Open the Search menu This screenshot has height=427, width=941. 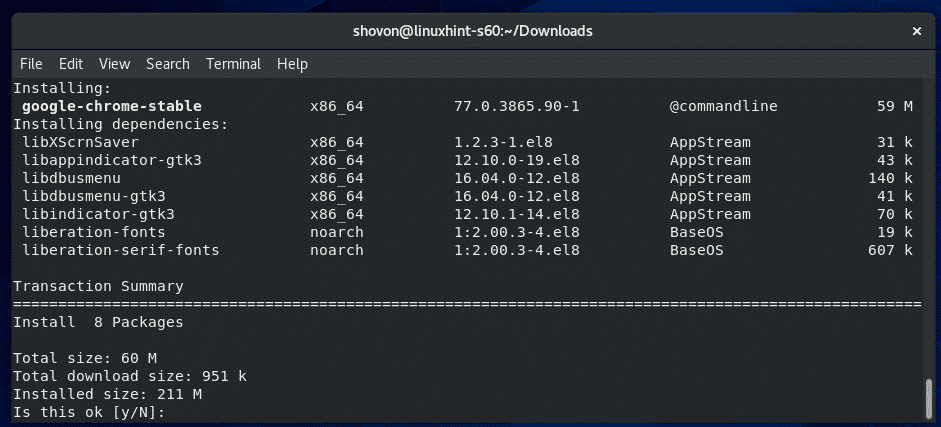click(x=167, y=64)
